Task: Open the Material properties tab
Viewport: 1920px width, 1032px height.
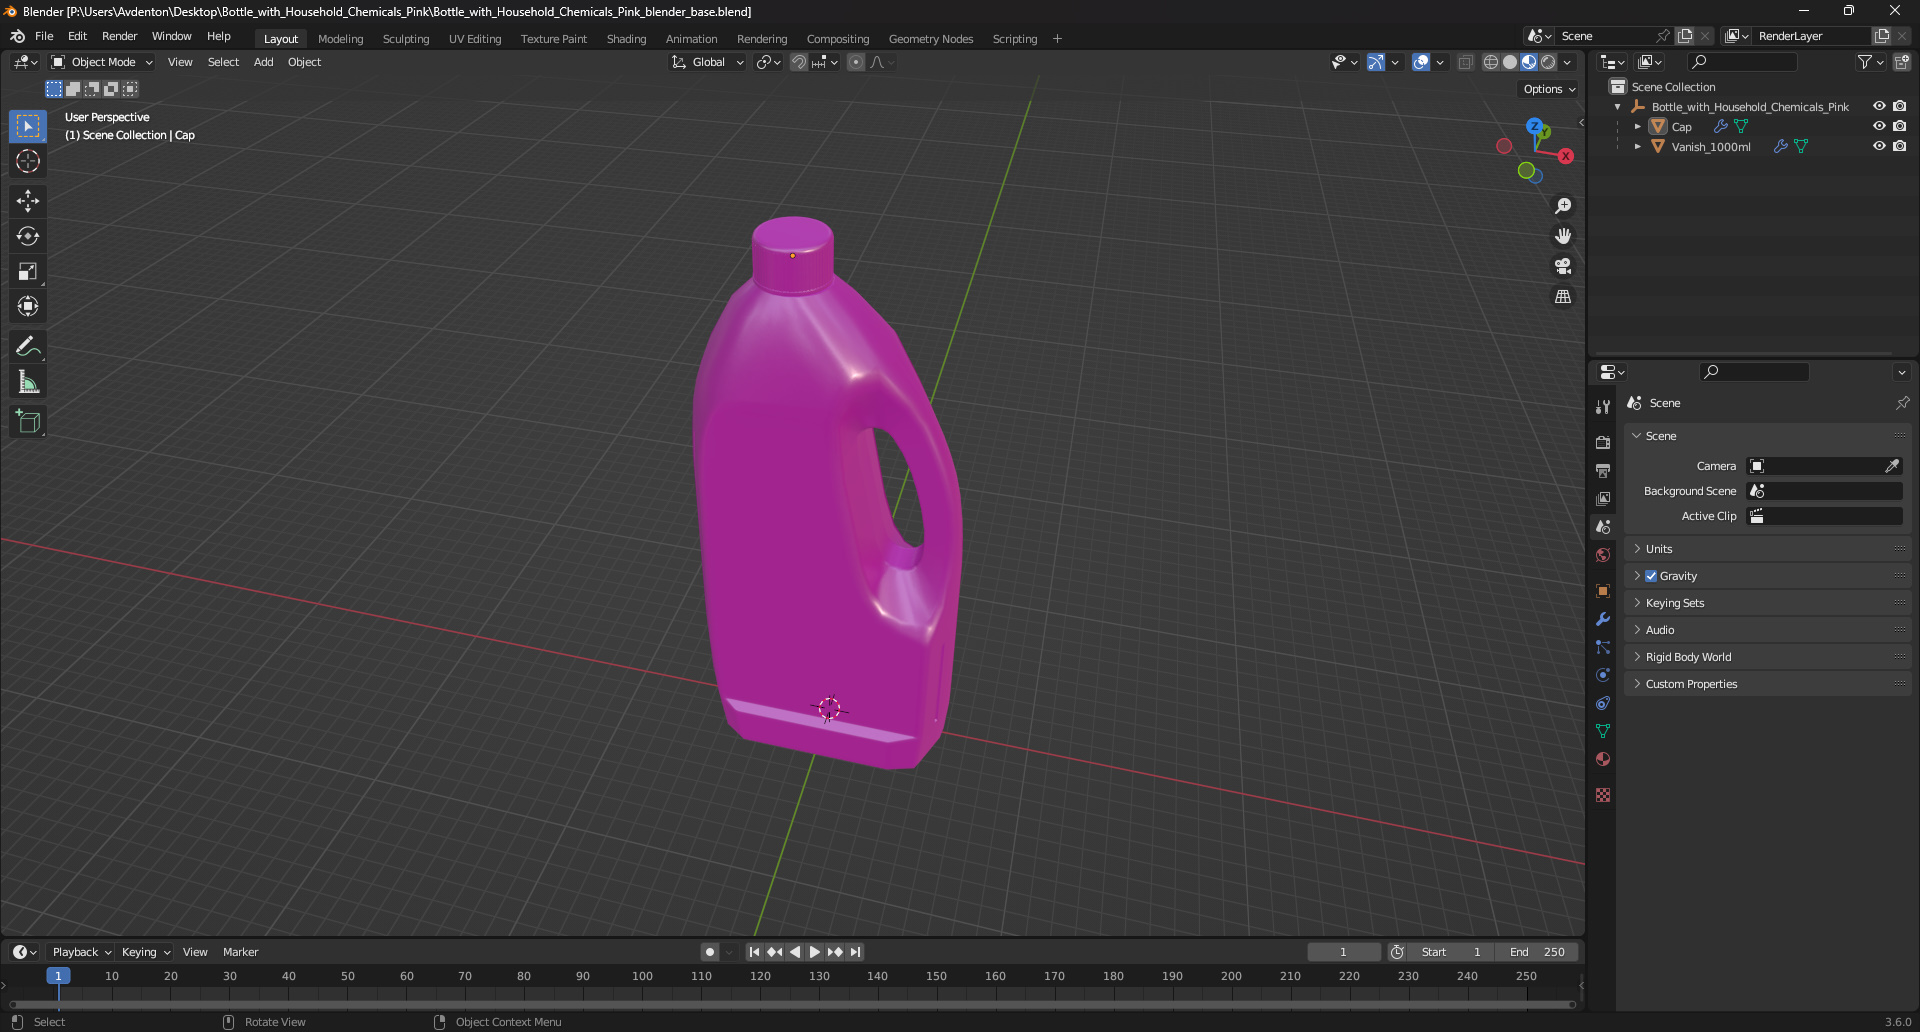Action: 1603,759
